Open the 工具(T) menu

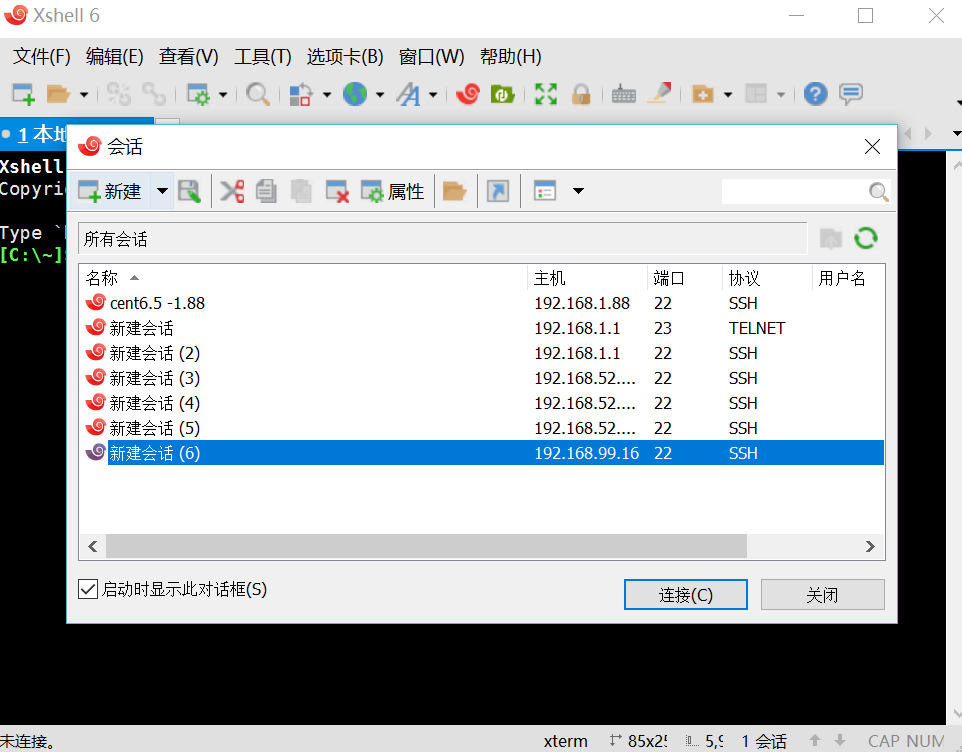pos(262,56)
